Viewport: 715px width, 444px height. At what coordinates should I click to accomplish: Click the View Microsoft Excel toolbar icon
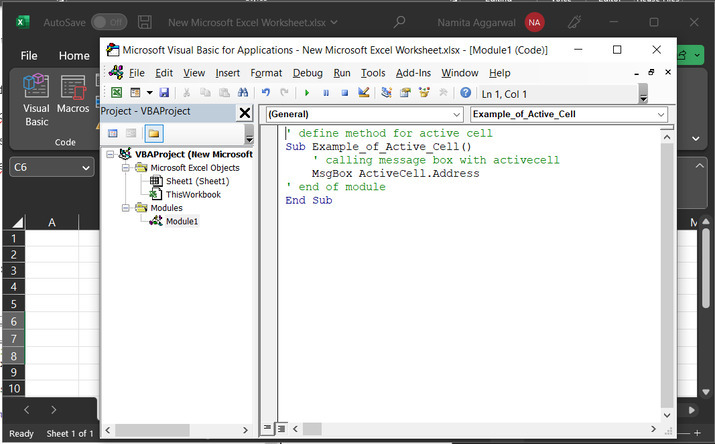click(x=116, y=92)
